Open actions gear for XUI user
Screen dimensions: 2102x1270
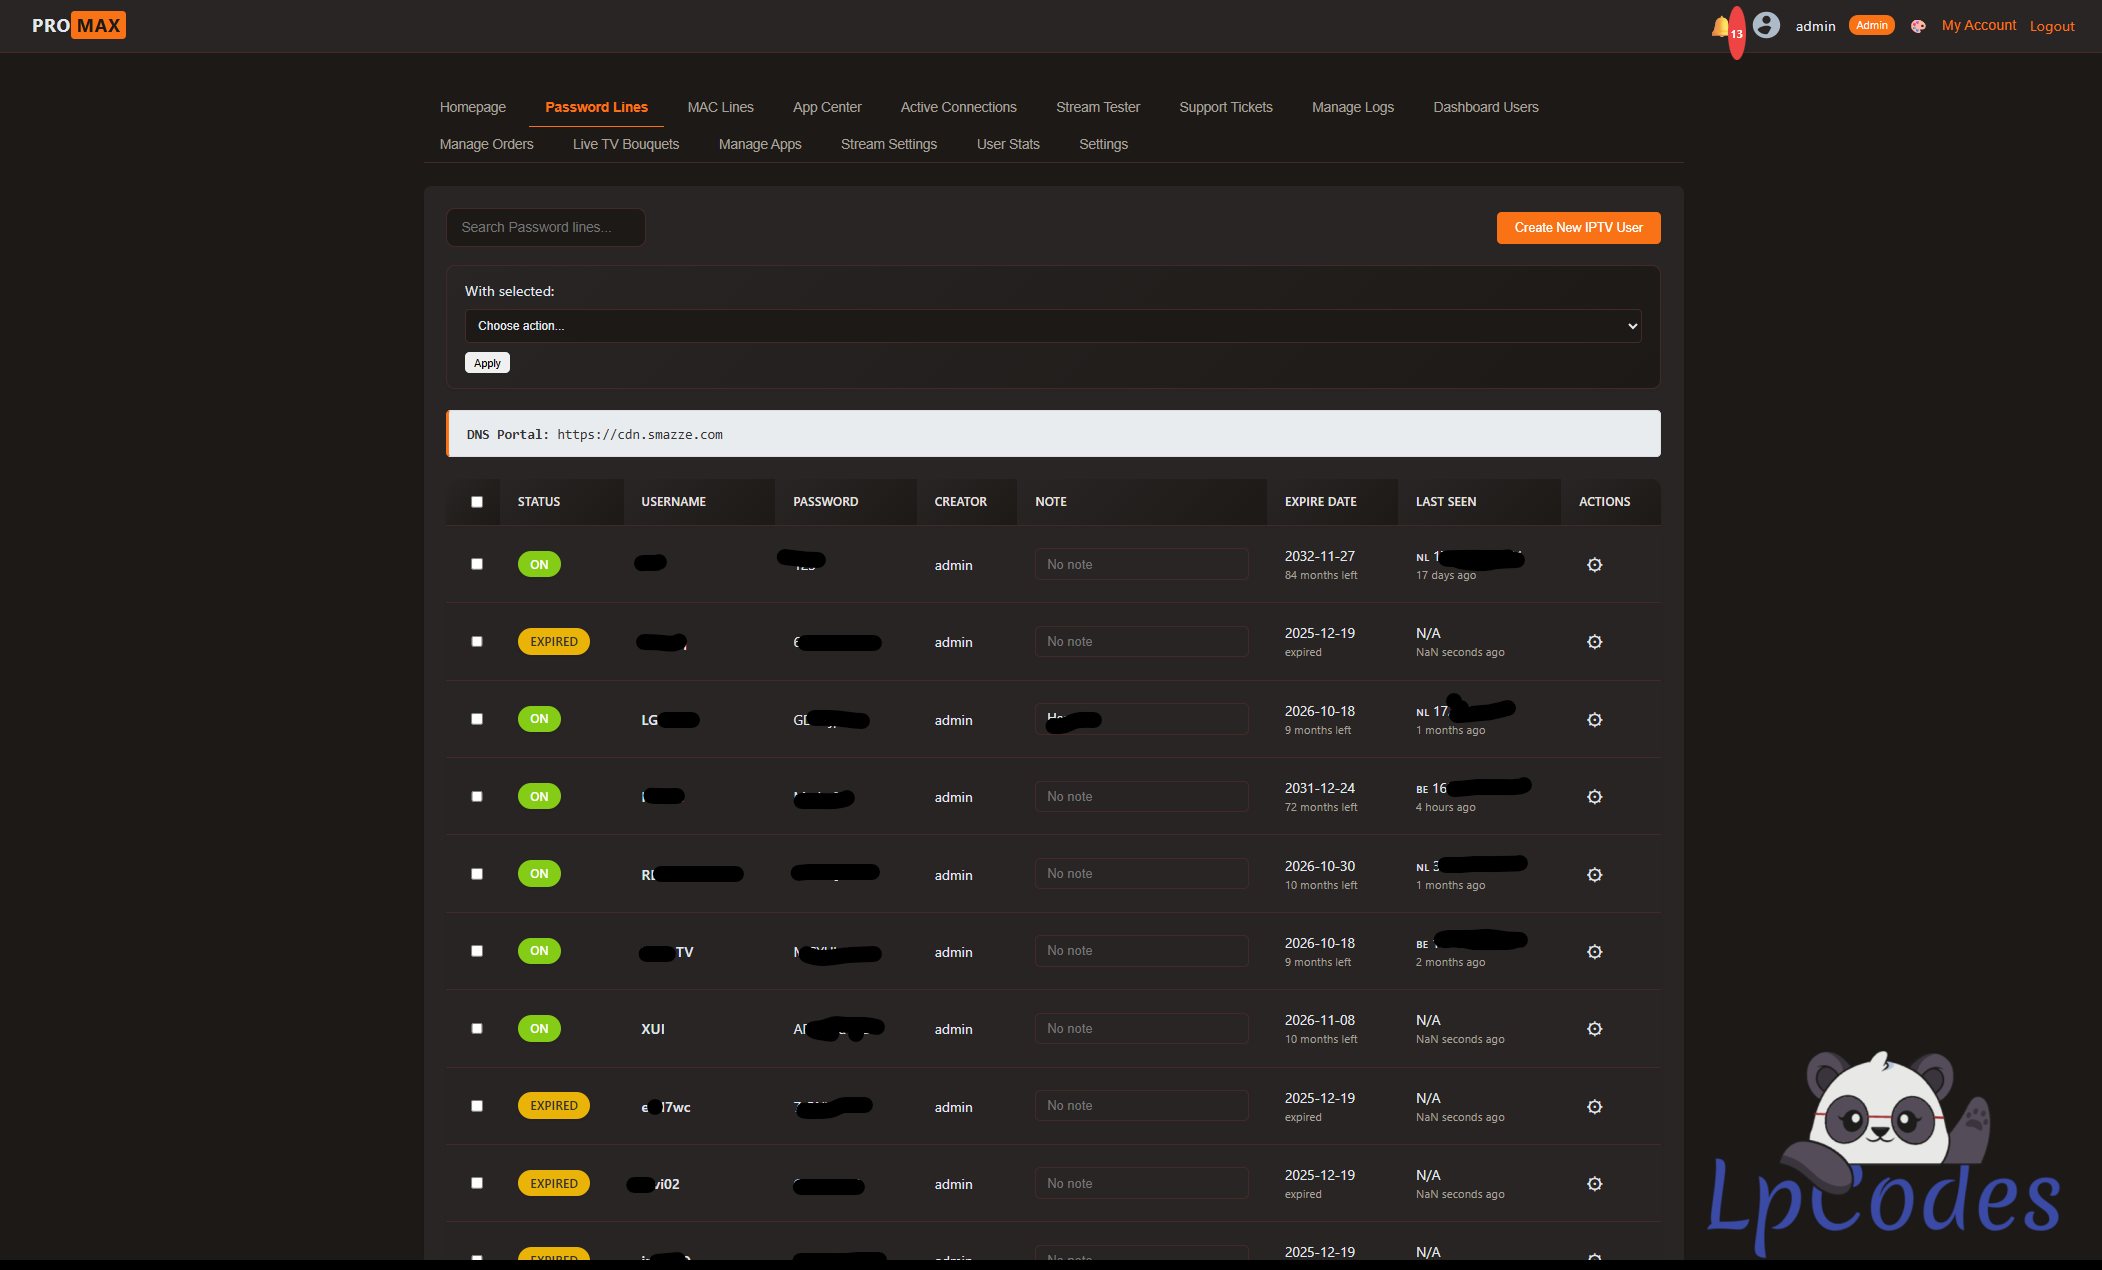tap(1594, 1029)
